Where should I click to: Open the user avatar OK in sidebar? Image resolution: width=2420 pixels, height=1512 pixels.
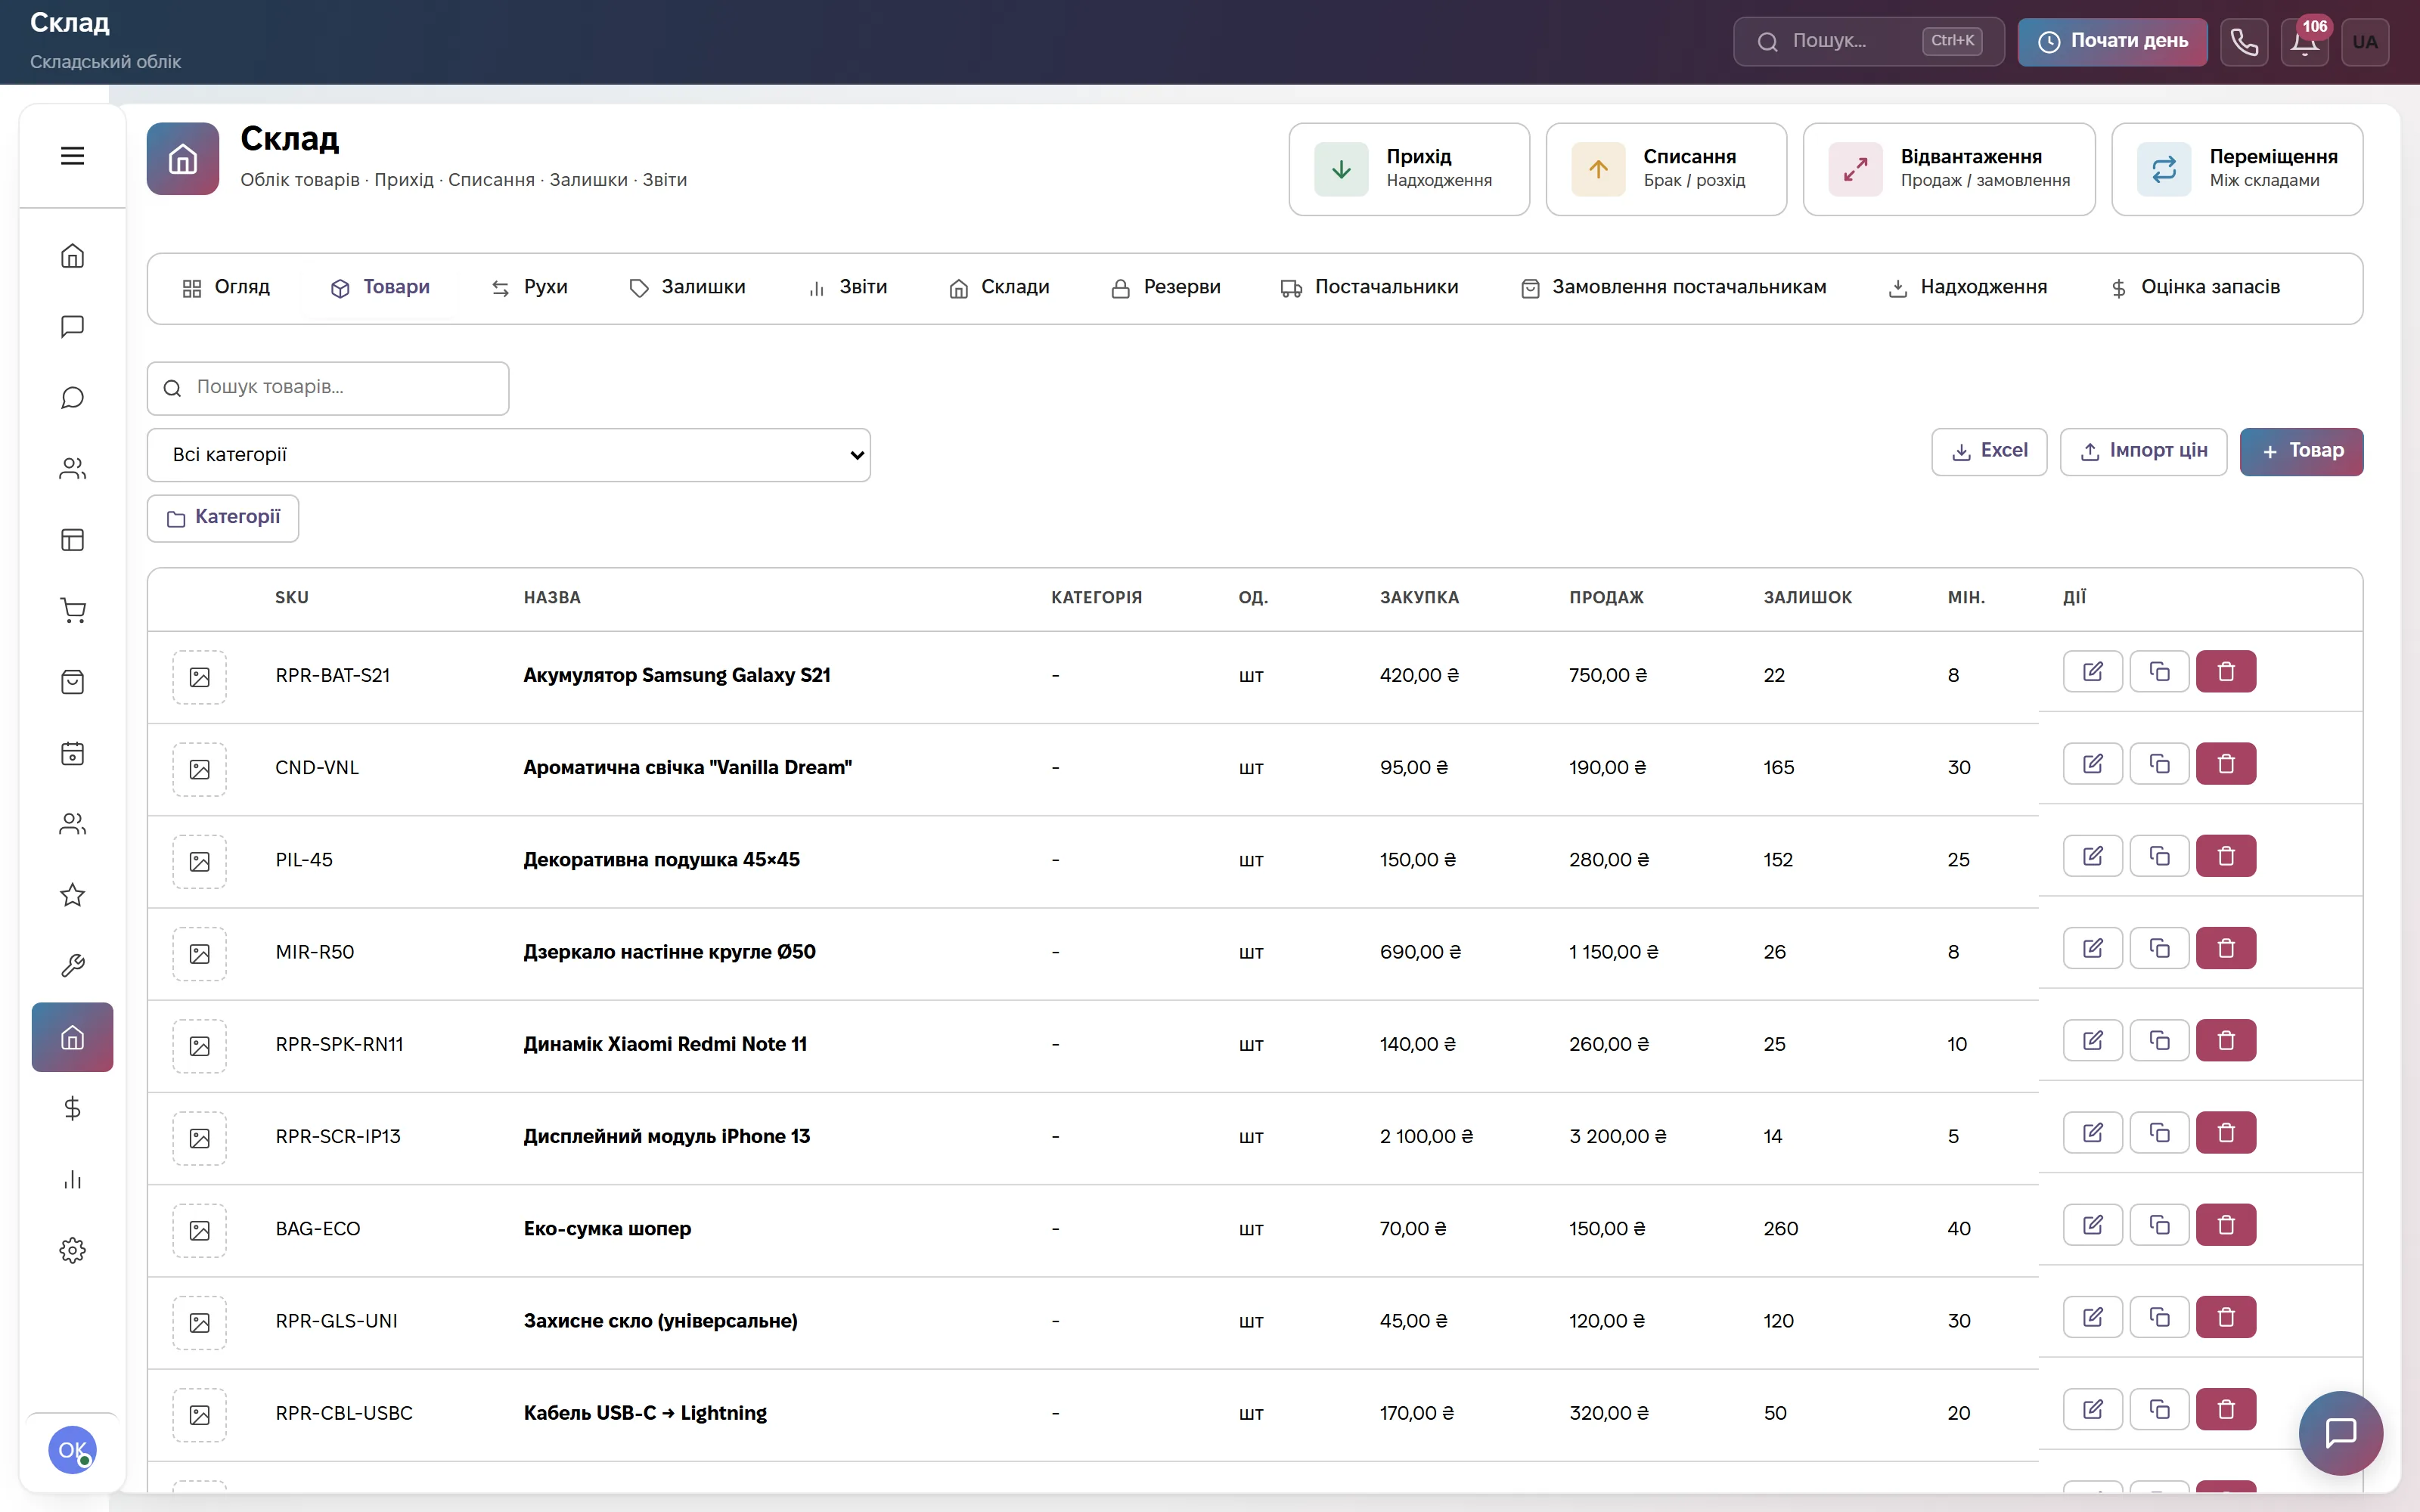(x=72, y=1450)
